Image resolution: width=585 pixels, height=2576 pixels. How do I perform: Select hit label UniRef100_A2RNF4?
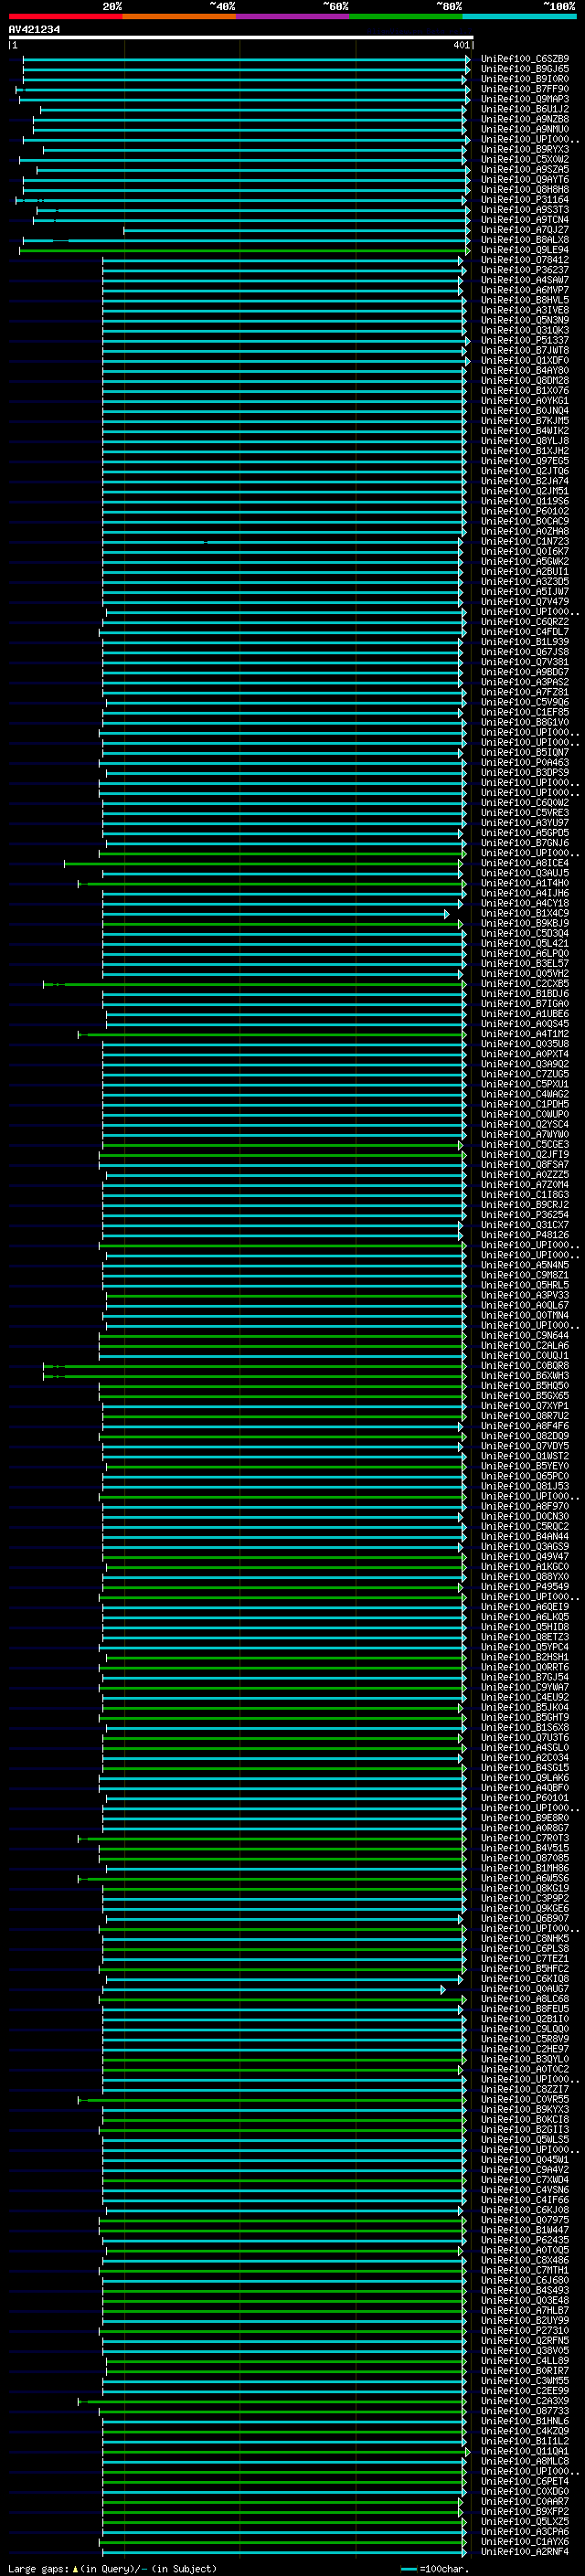click(x=525, y=2551)
